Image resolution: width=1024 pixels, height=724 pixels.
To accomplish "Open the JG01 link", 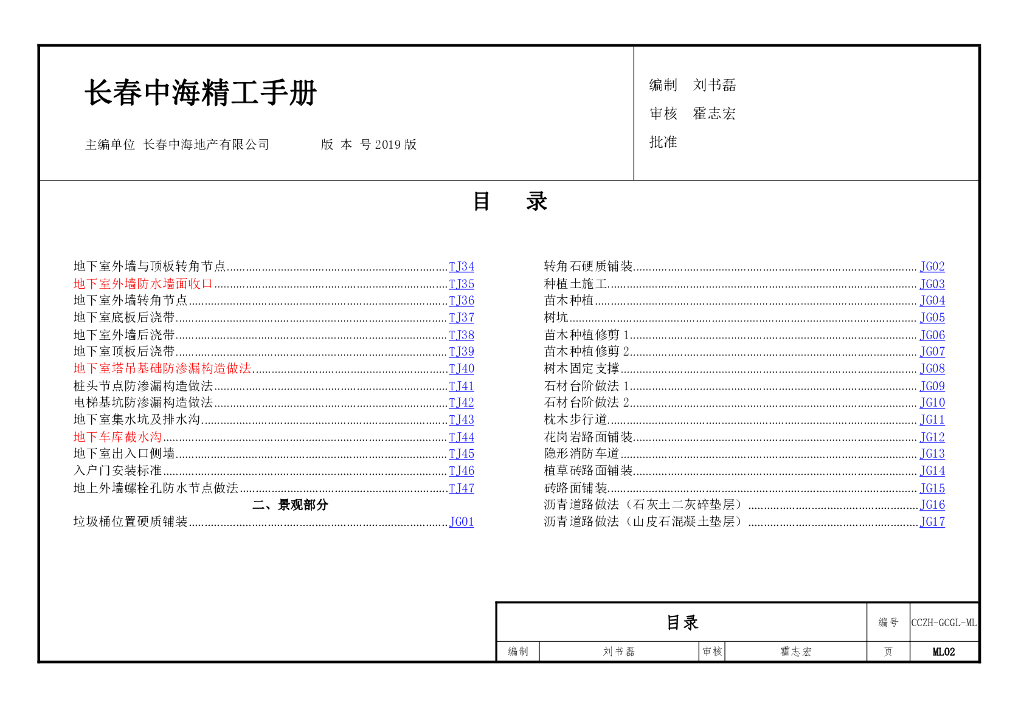I will click(461, 522).
